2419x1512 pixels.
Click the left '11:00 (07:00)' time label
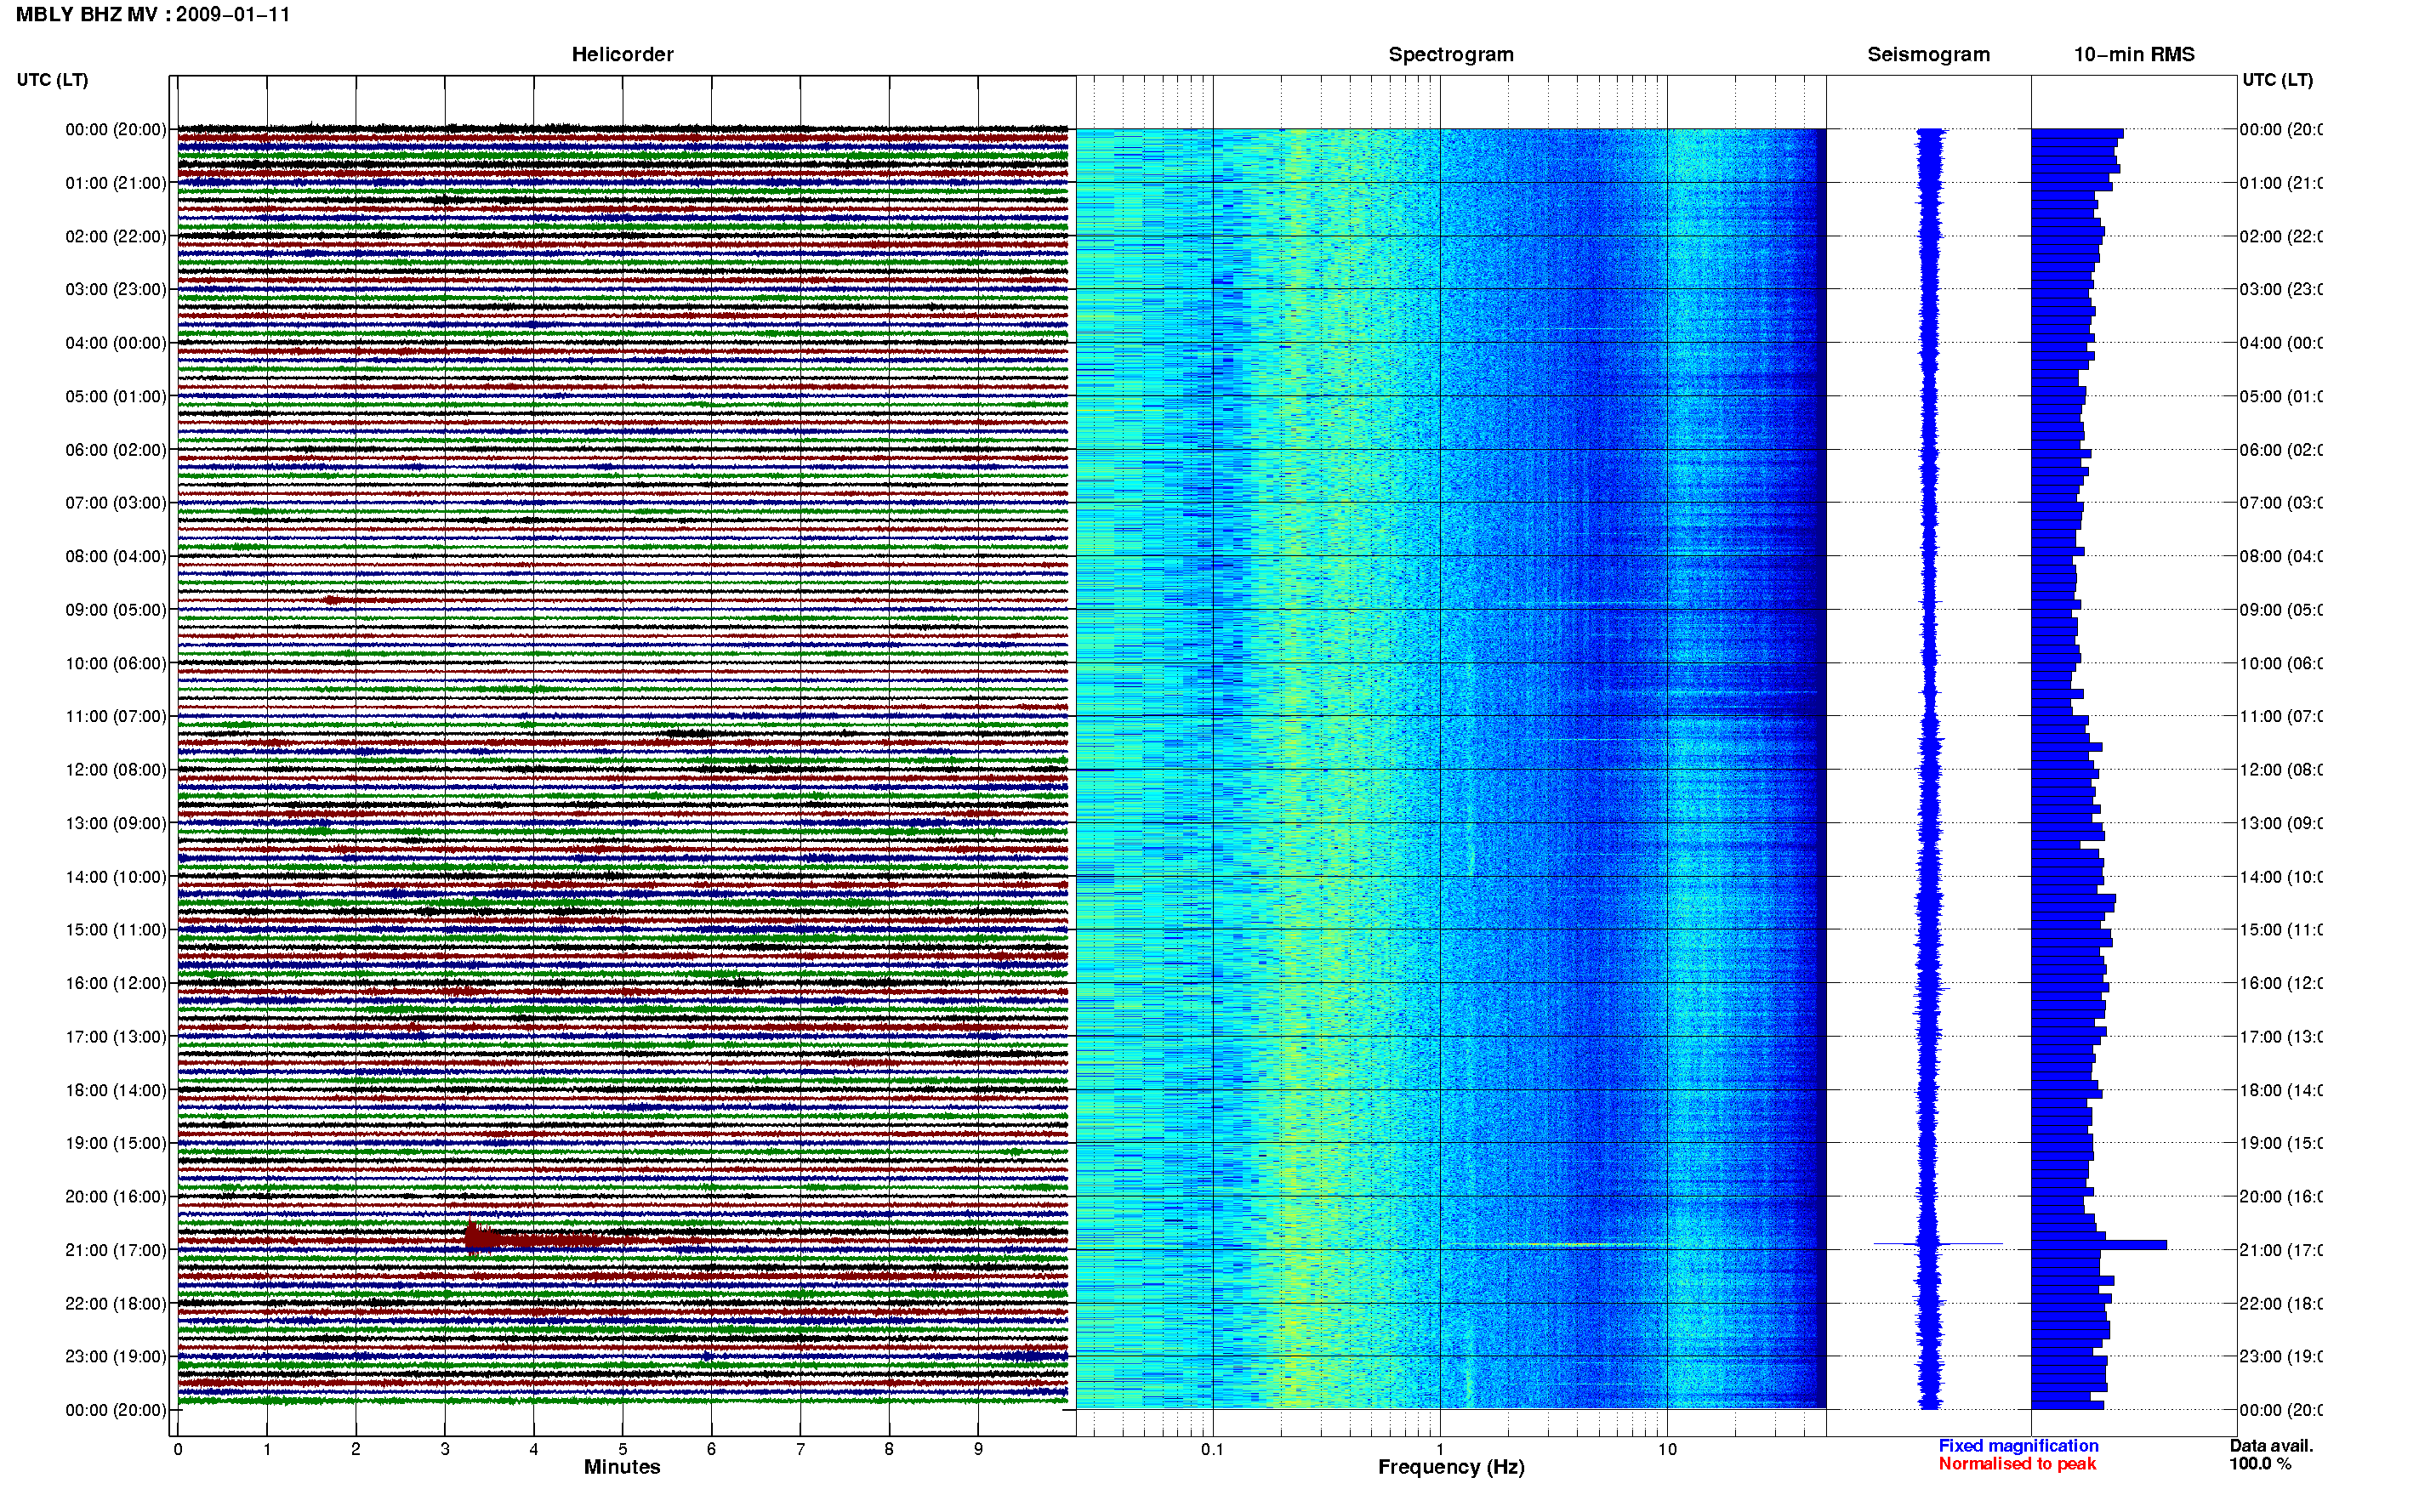tap(116, 716)
